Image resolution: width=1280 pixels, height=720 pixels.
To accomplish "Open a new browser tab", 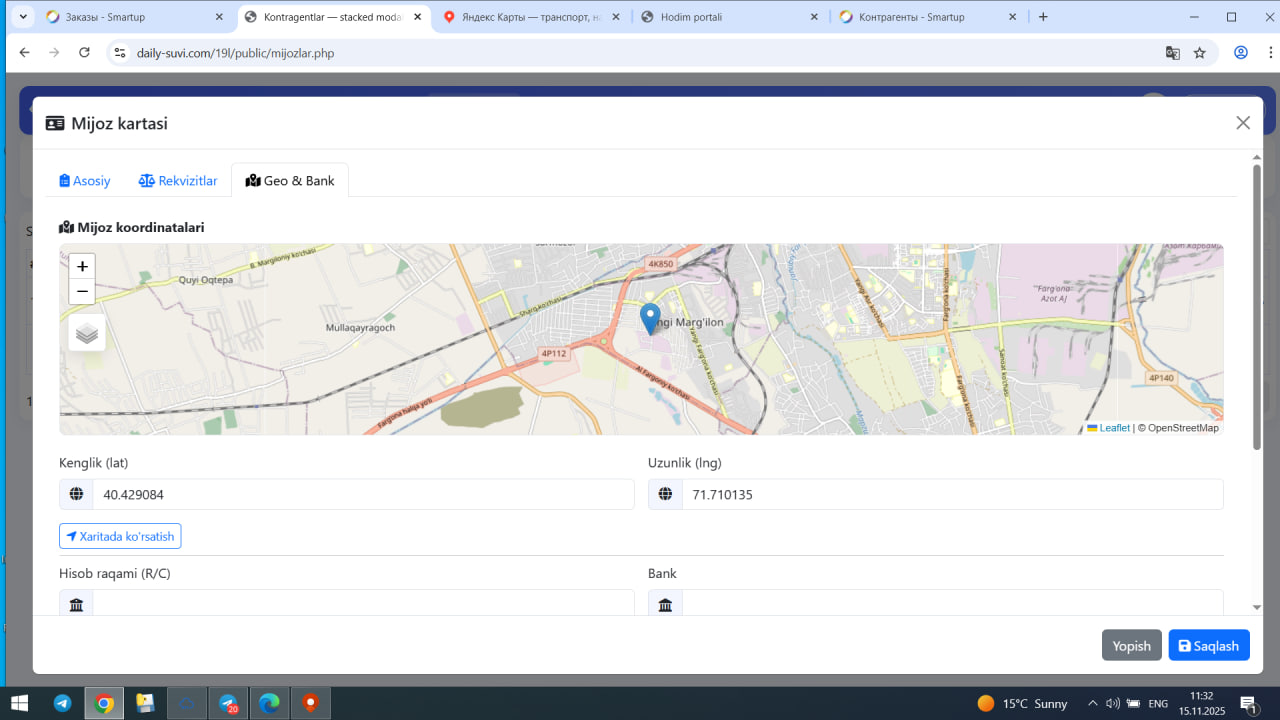I will [x=1044, y=17].
